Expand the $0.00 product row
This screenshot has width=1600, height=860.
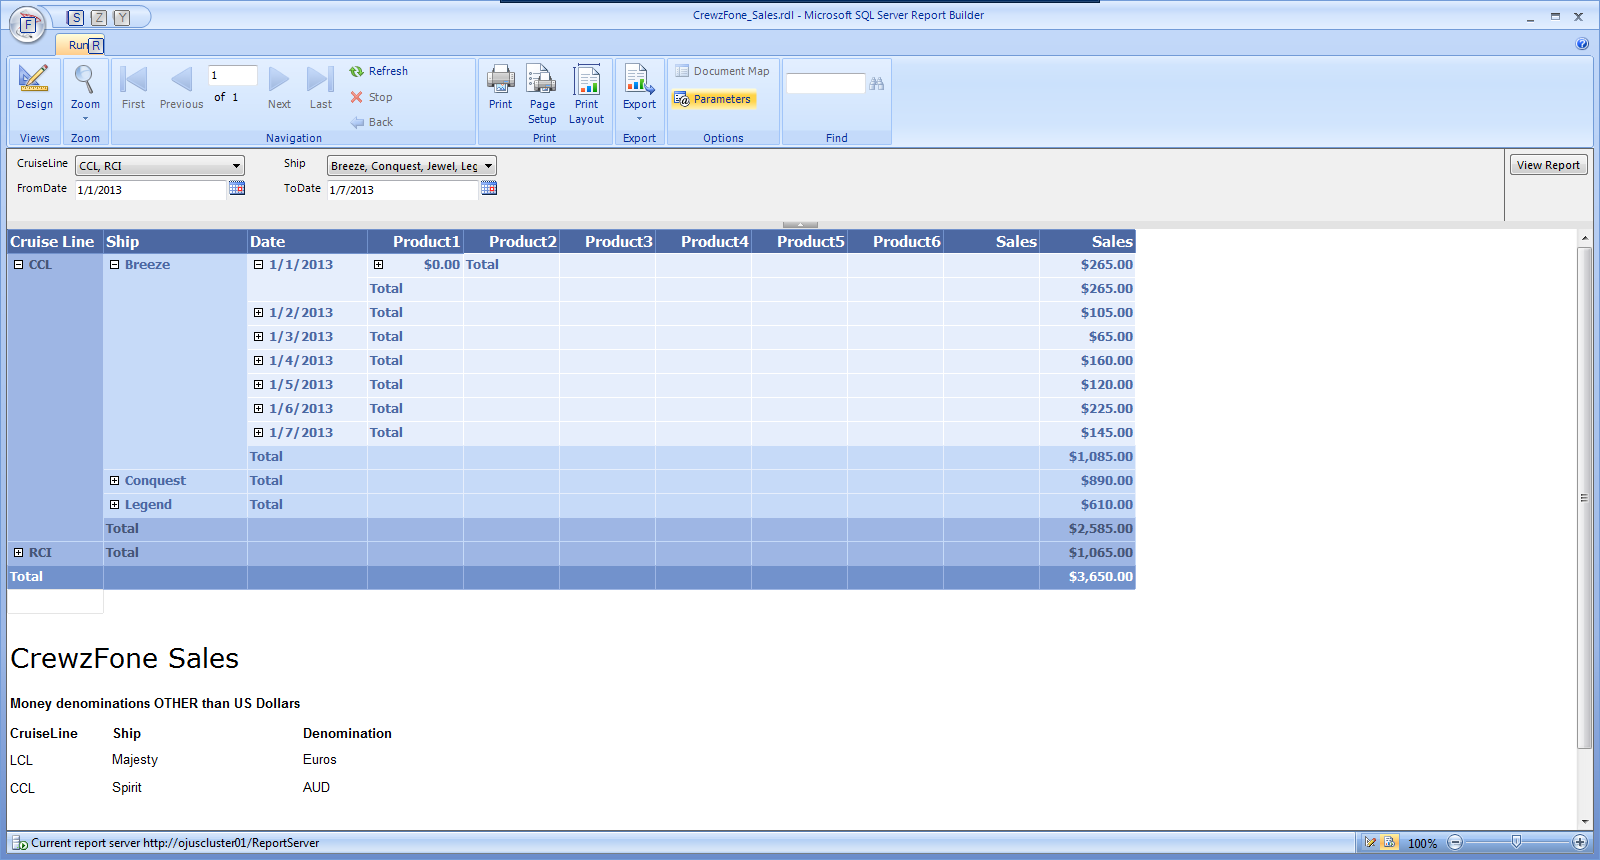(378, 265)
